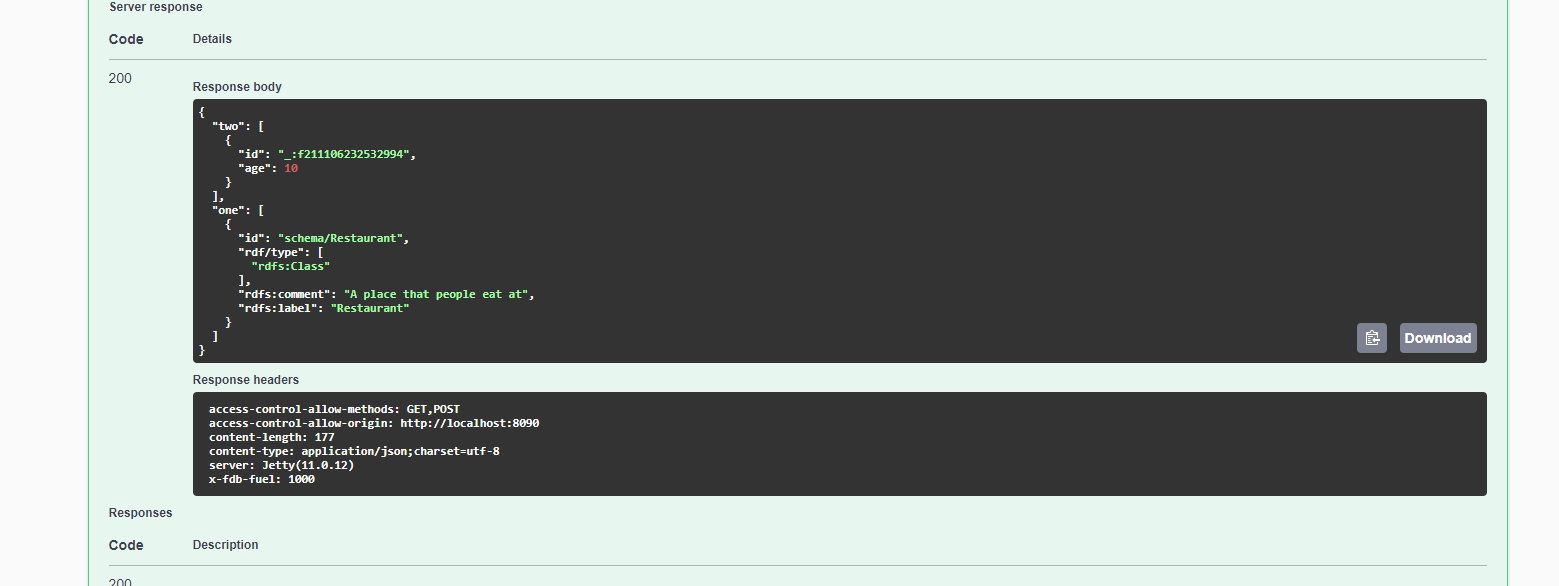Select the age value 10 in the JSON
Image resolution: width=1559 pixels, height=586 pixels.
point(290,167)
